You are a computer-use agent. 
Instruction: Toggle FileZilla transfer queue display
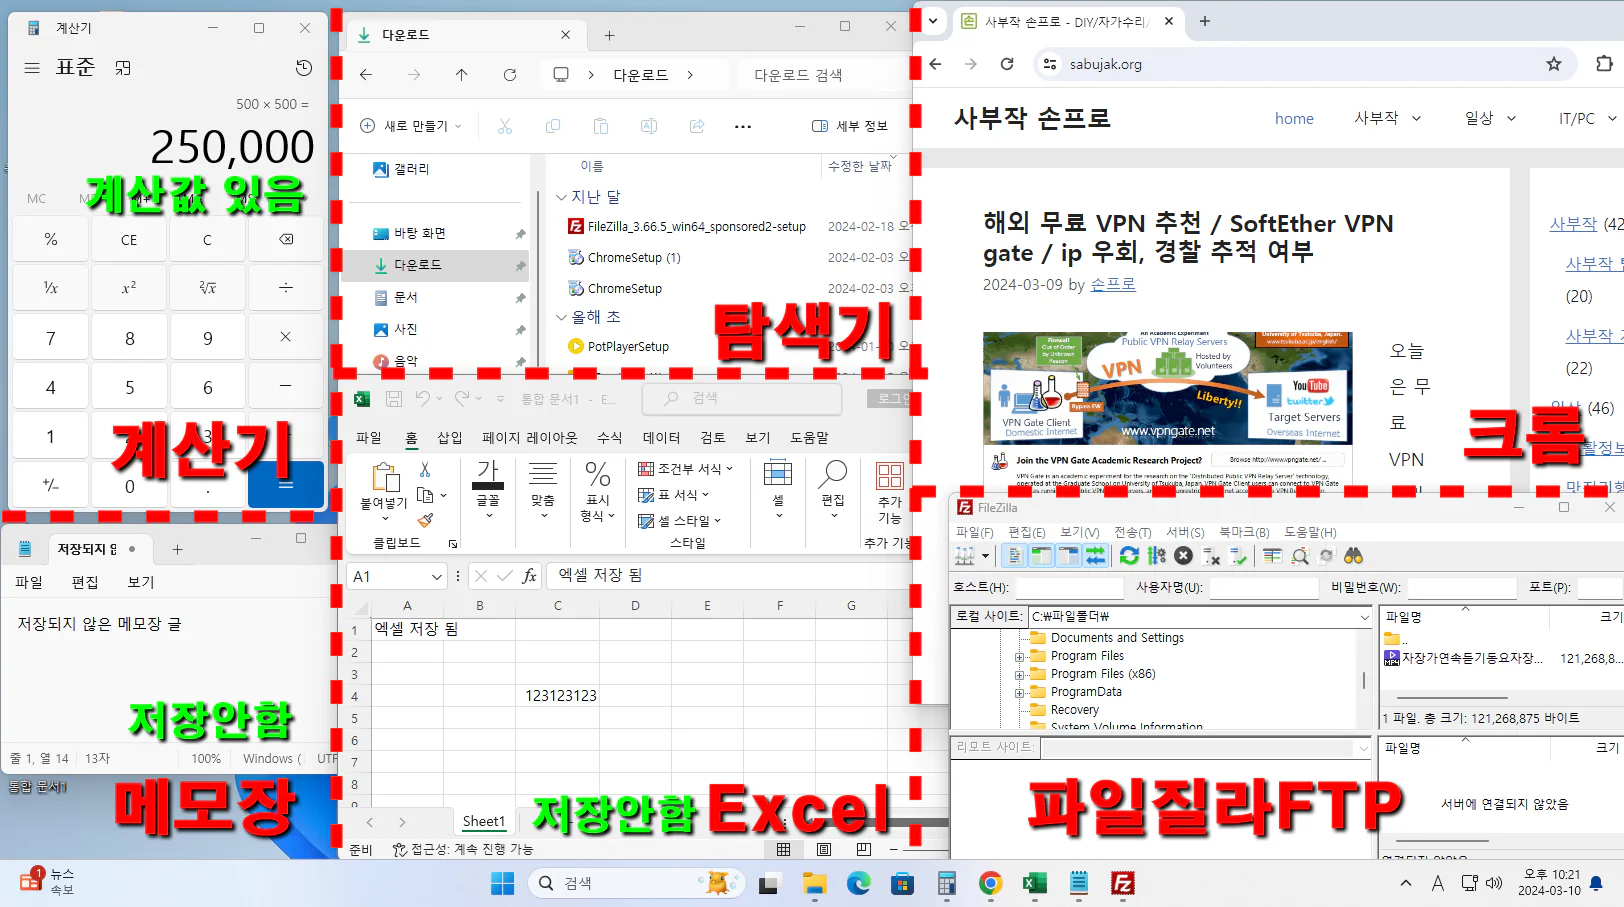(1095, 556)
